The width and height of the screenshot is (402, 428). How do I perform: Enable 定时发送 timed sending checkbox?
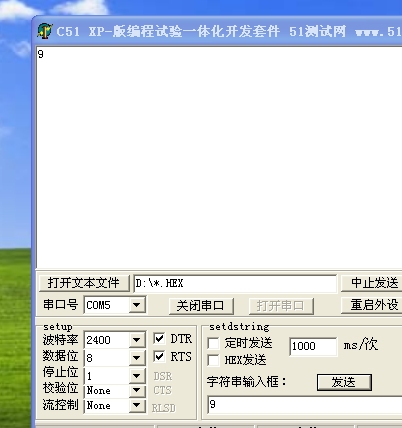[213, 343]
